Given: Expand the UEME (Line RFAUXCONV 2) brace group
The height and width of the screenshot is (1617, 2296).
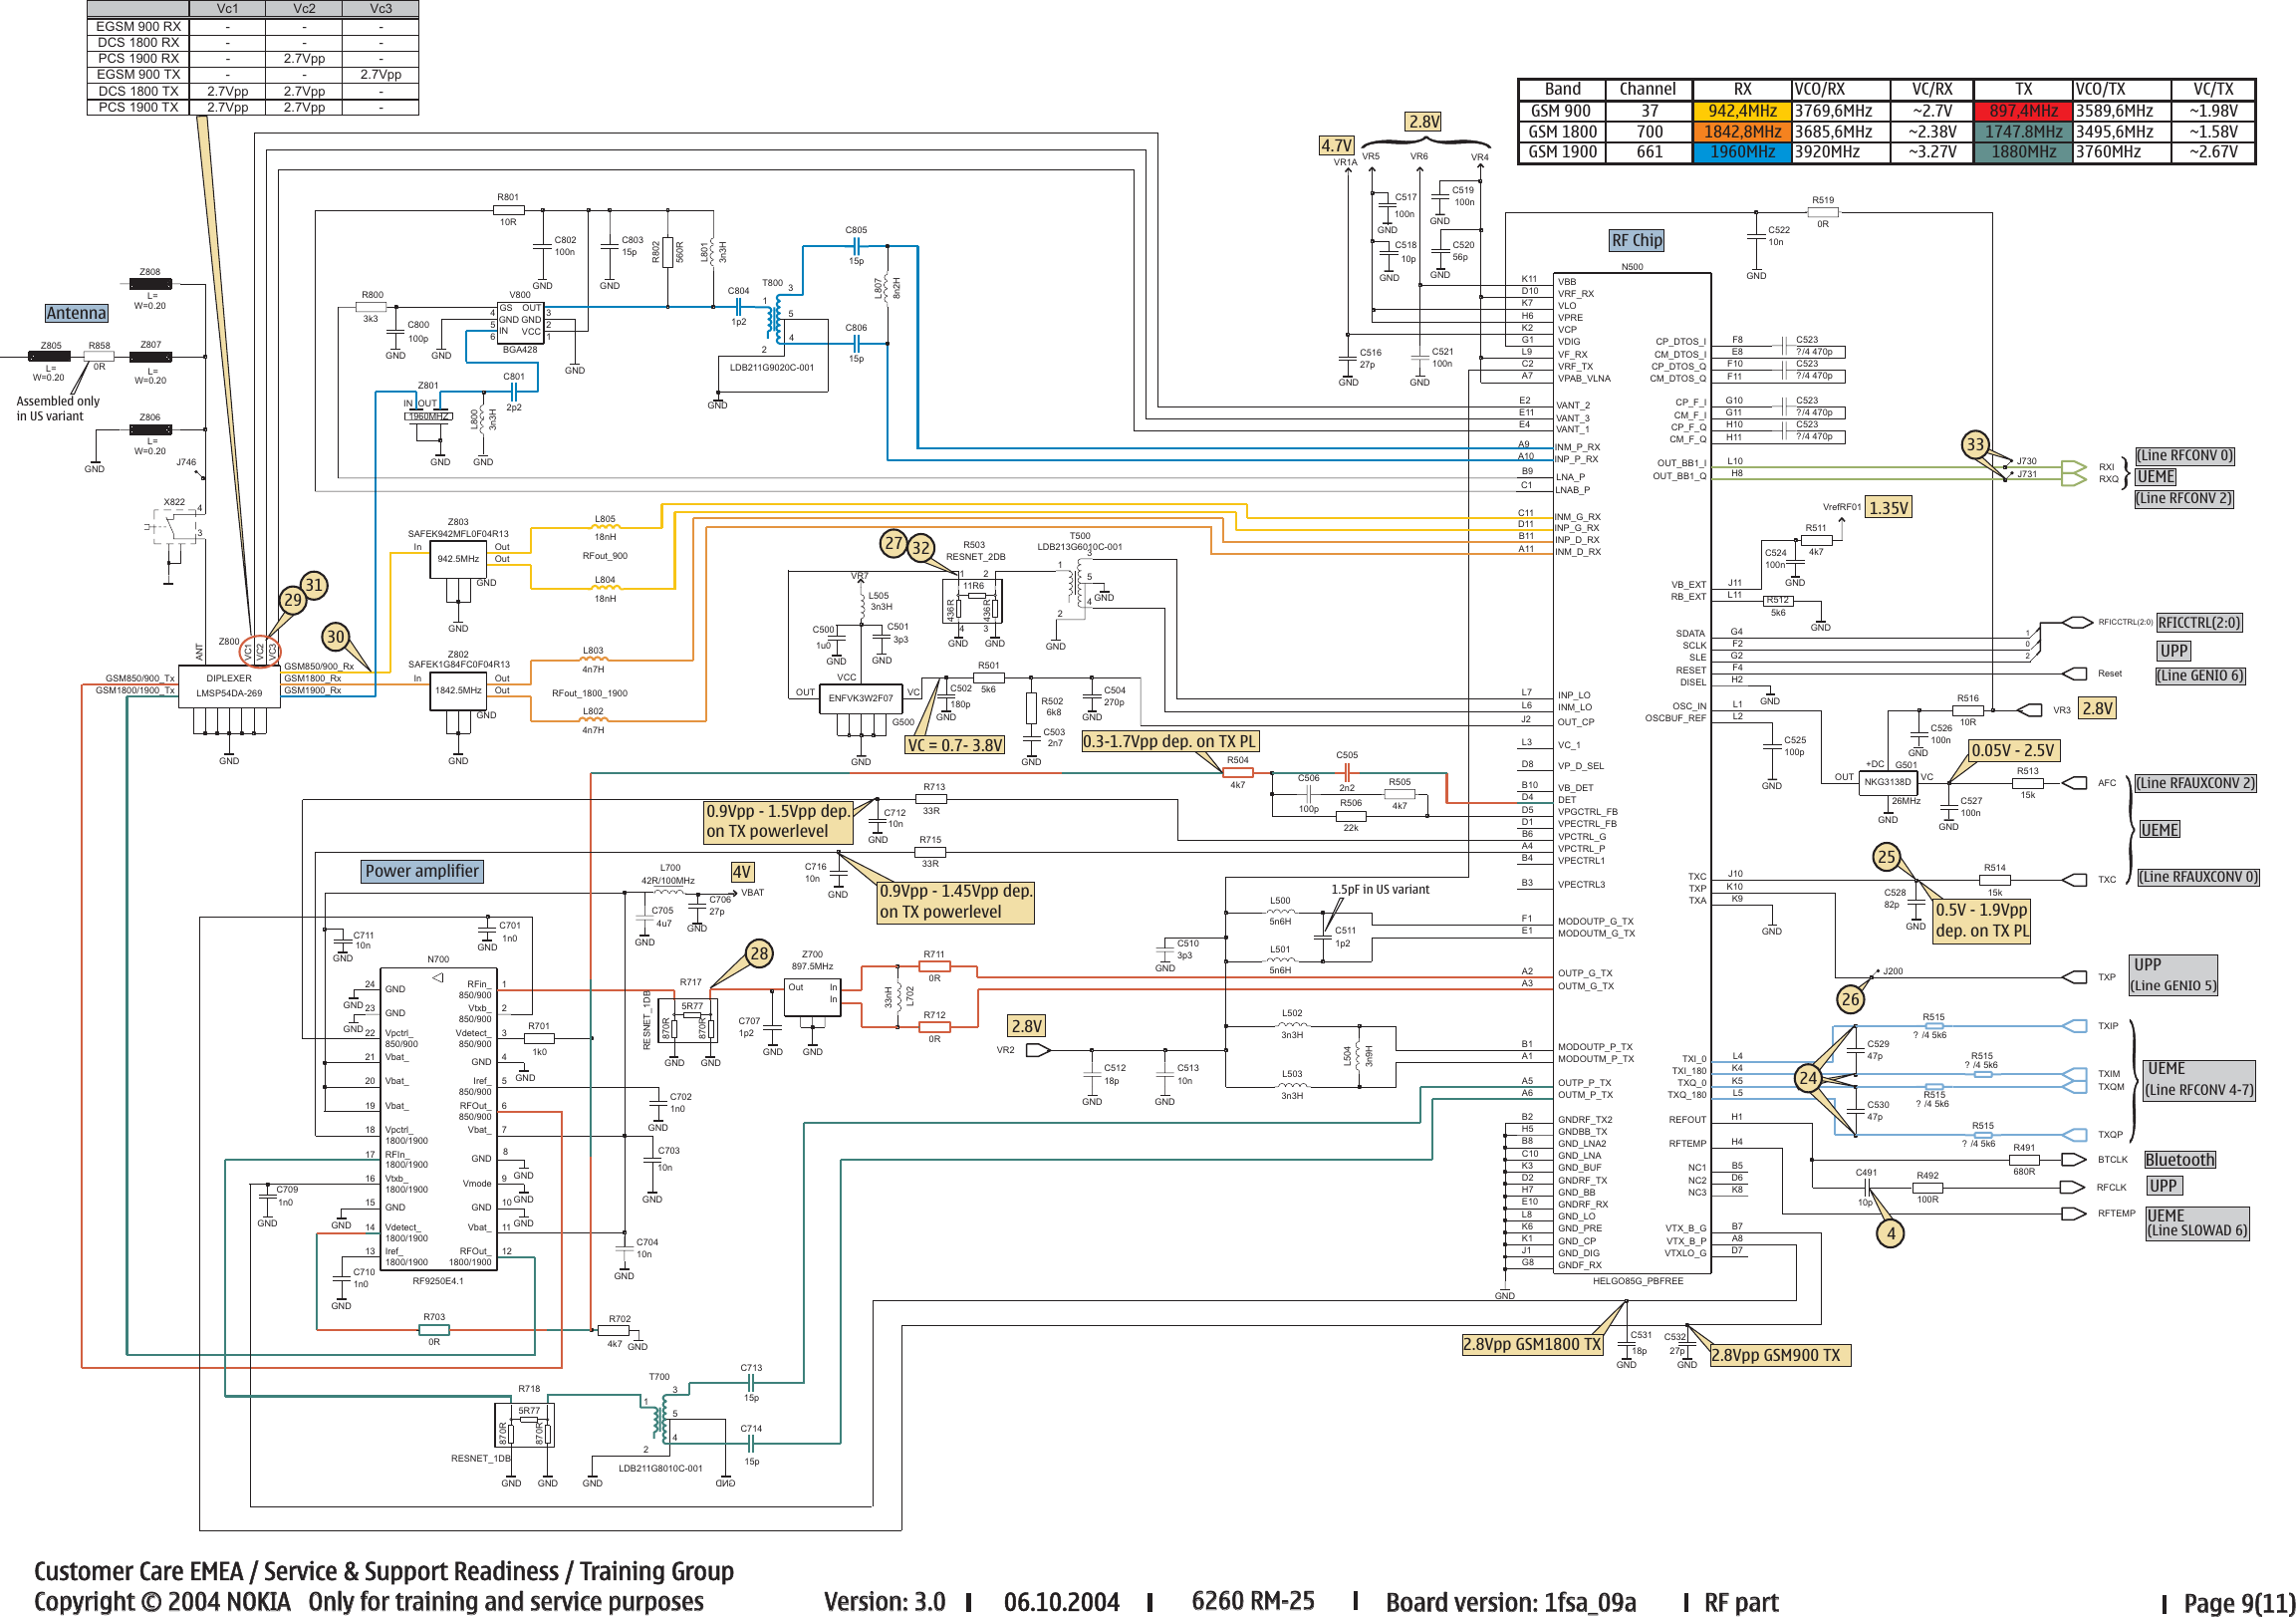Looking at the screenshot, I should pos(2194,782).
